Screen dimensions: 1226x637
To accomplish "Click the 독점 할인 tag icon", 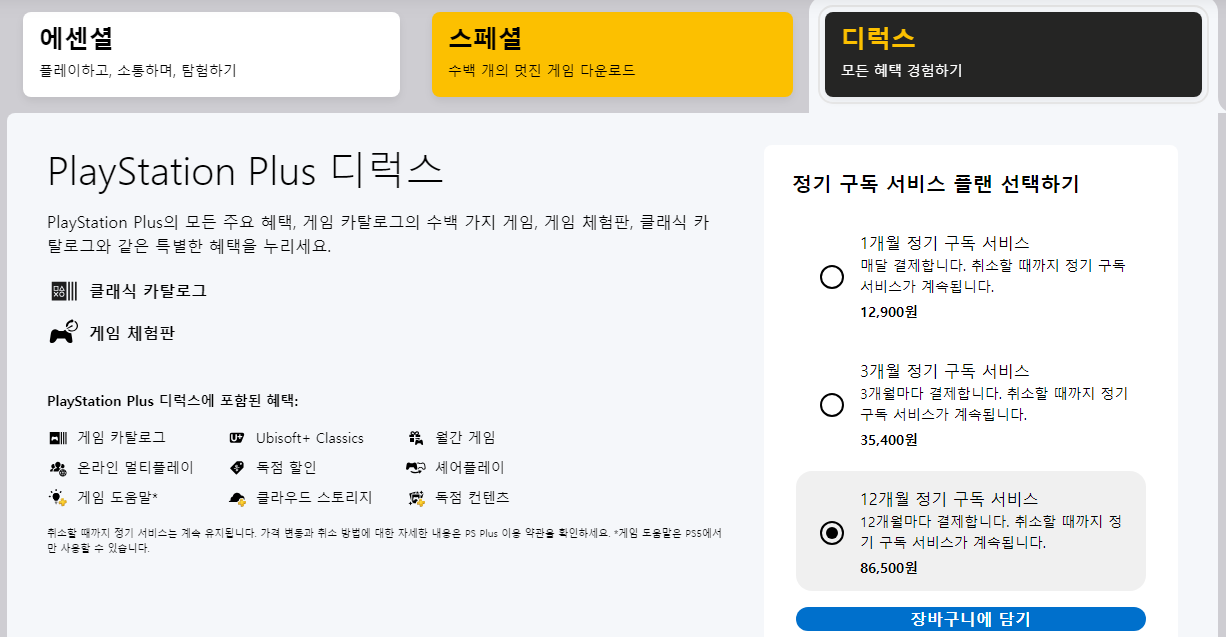I will 237,467.
